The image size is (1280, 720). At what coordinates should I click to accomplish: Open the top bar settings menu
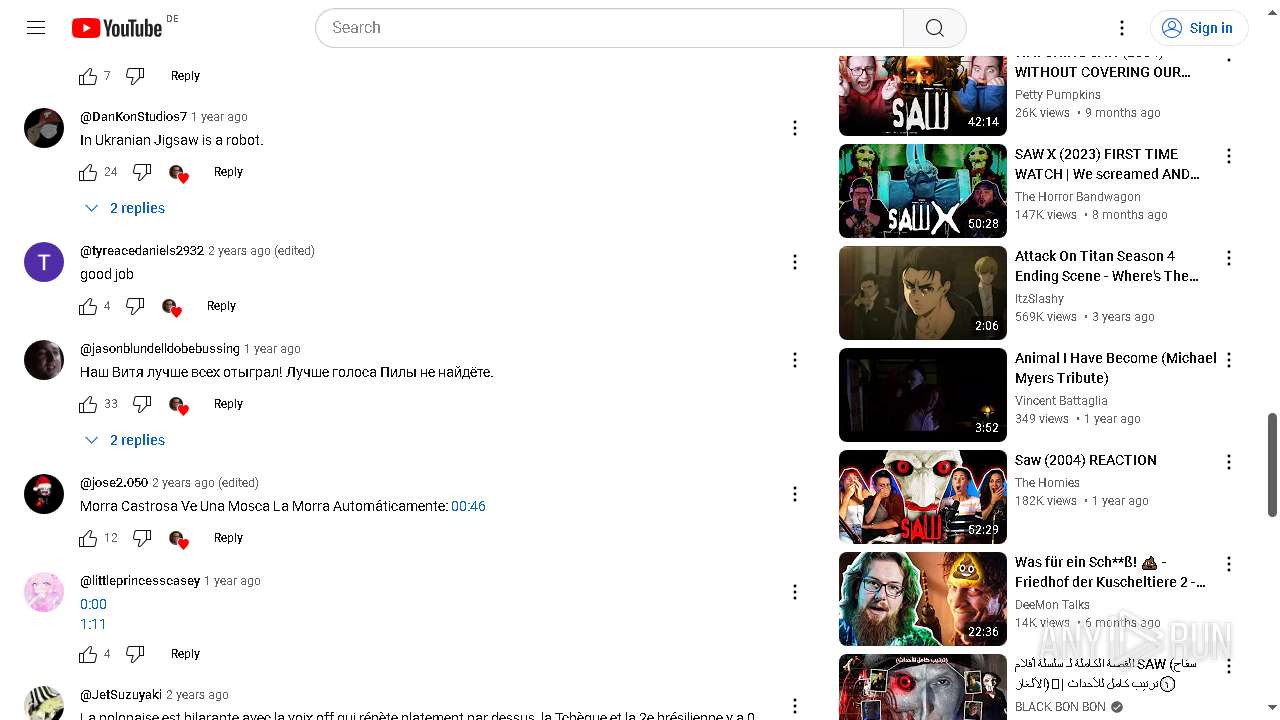1122,28
